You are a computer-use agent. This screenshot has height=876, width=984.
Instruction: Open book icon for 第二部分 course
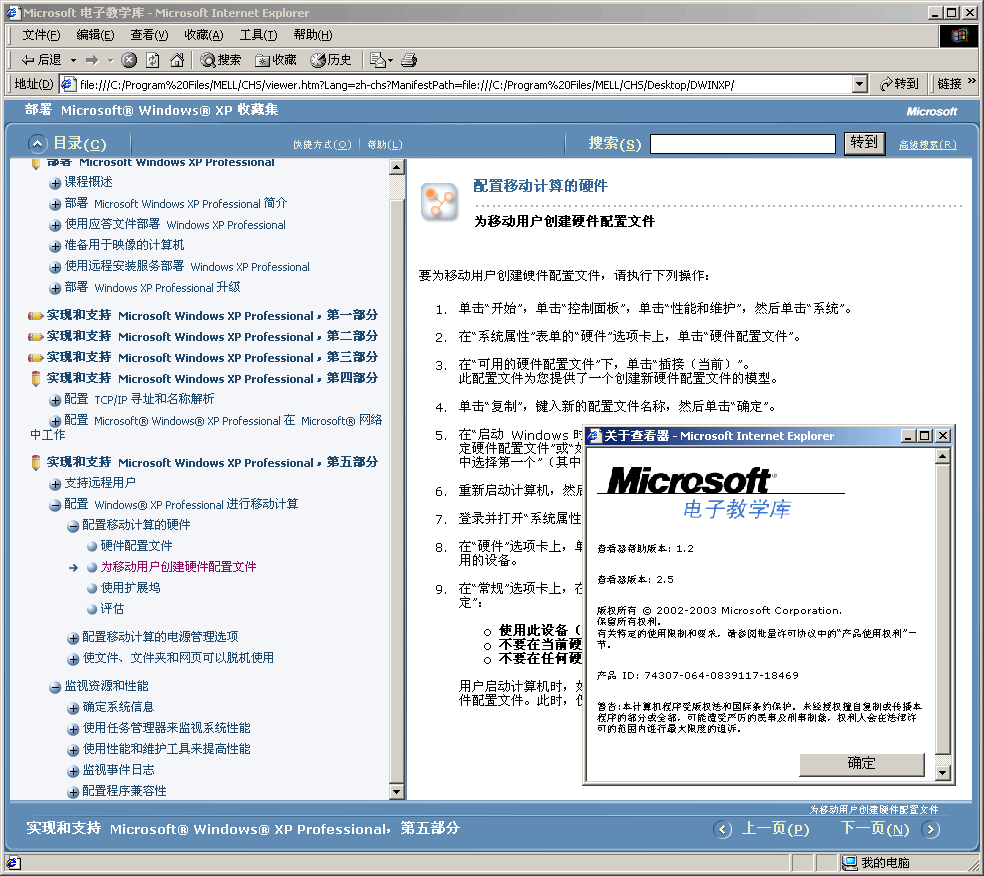(x=36, y=337)
